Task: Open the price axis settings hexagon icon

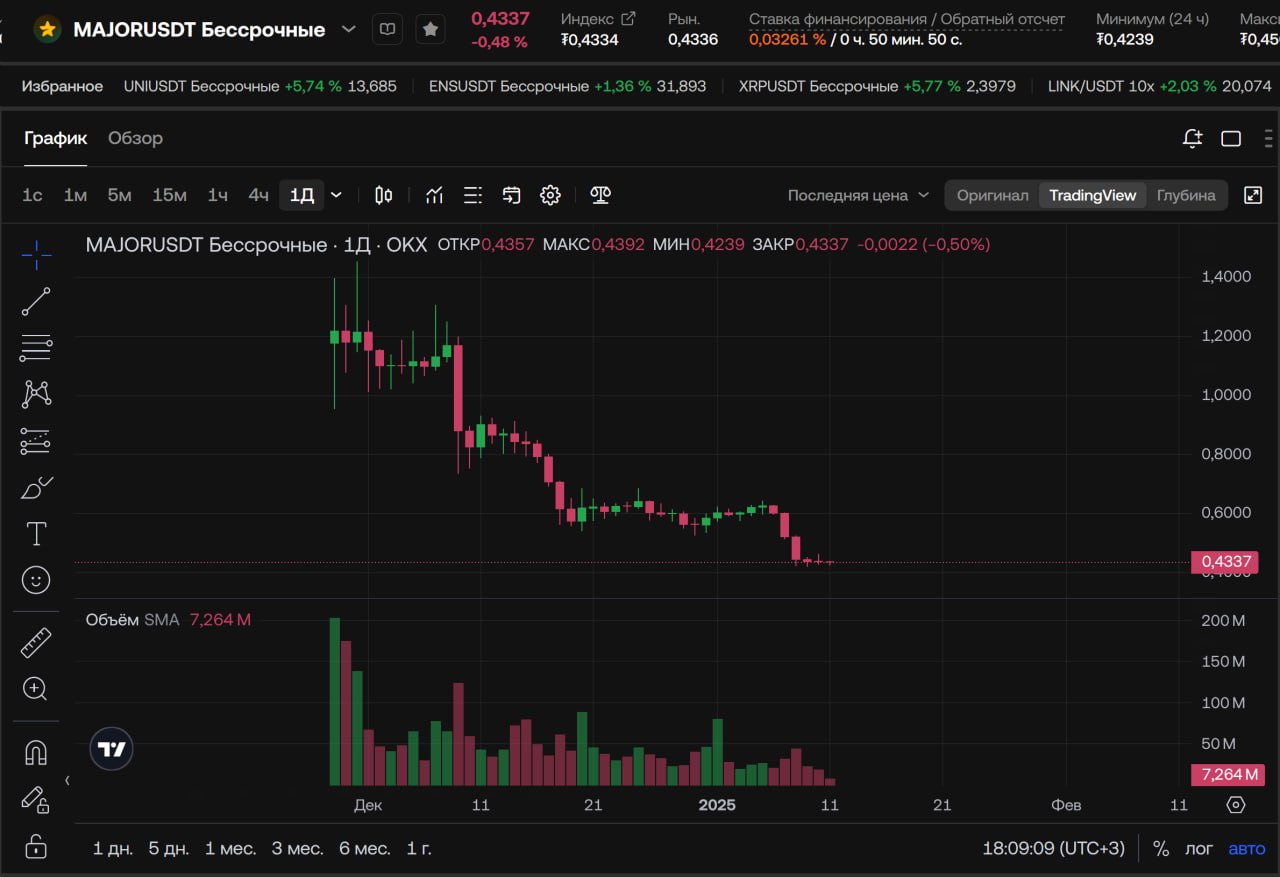Action: click(x=1236, y=805)
